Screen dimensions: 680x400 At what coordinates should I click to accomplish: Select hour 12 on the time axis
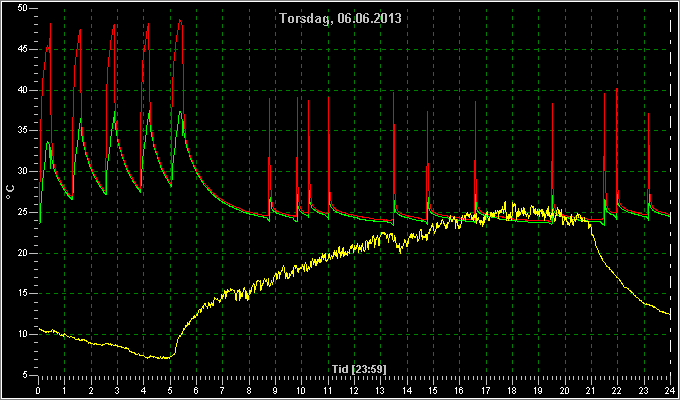point(354,390)
